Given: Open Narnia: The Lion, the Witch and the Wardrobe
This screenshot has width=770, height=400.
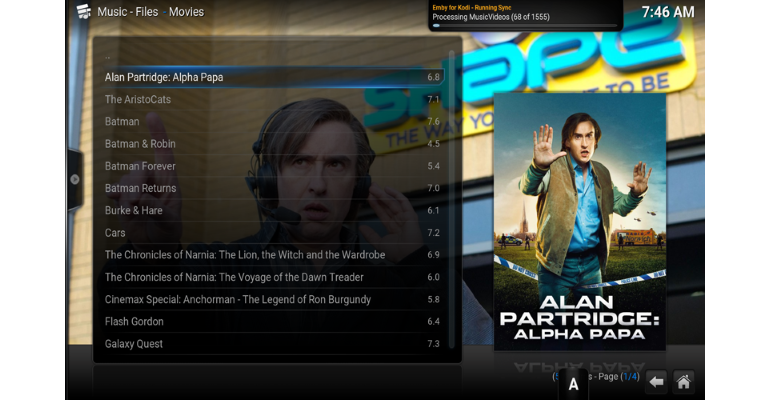Looking at the screenshot, I should [273, 255].
